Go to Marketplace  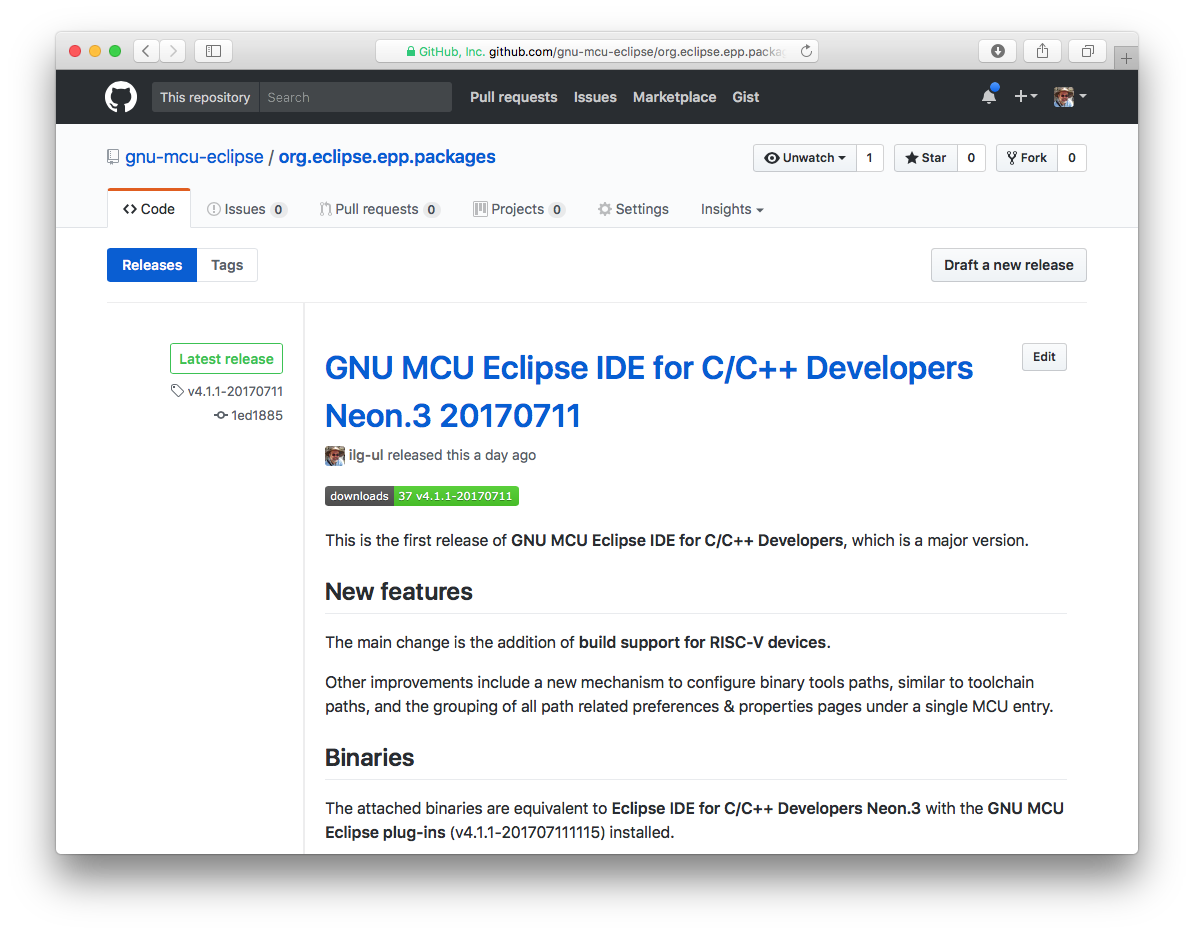(674, 97)
